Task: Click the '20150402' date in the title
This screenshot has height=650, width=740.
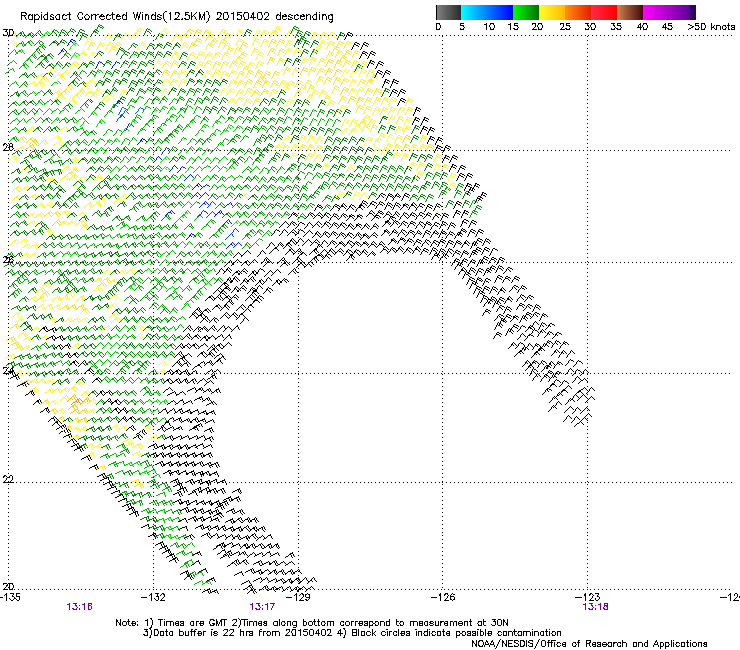Action: coord(243,16)
